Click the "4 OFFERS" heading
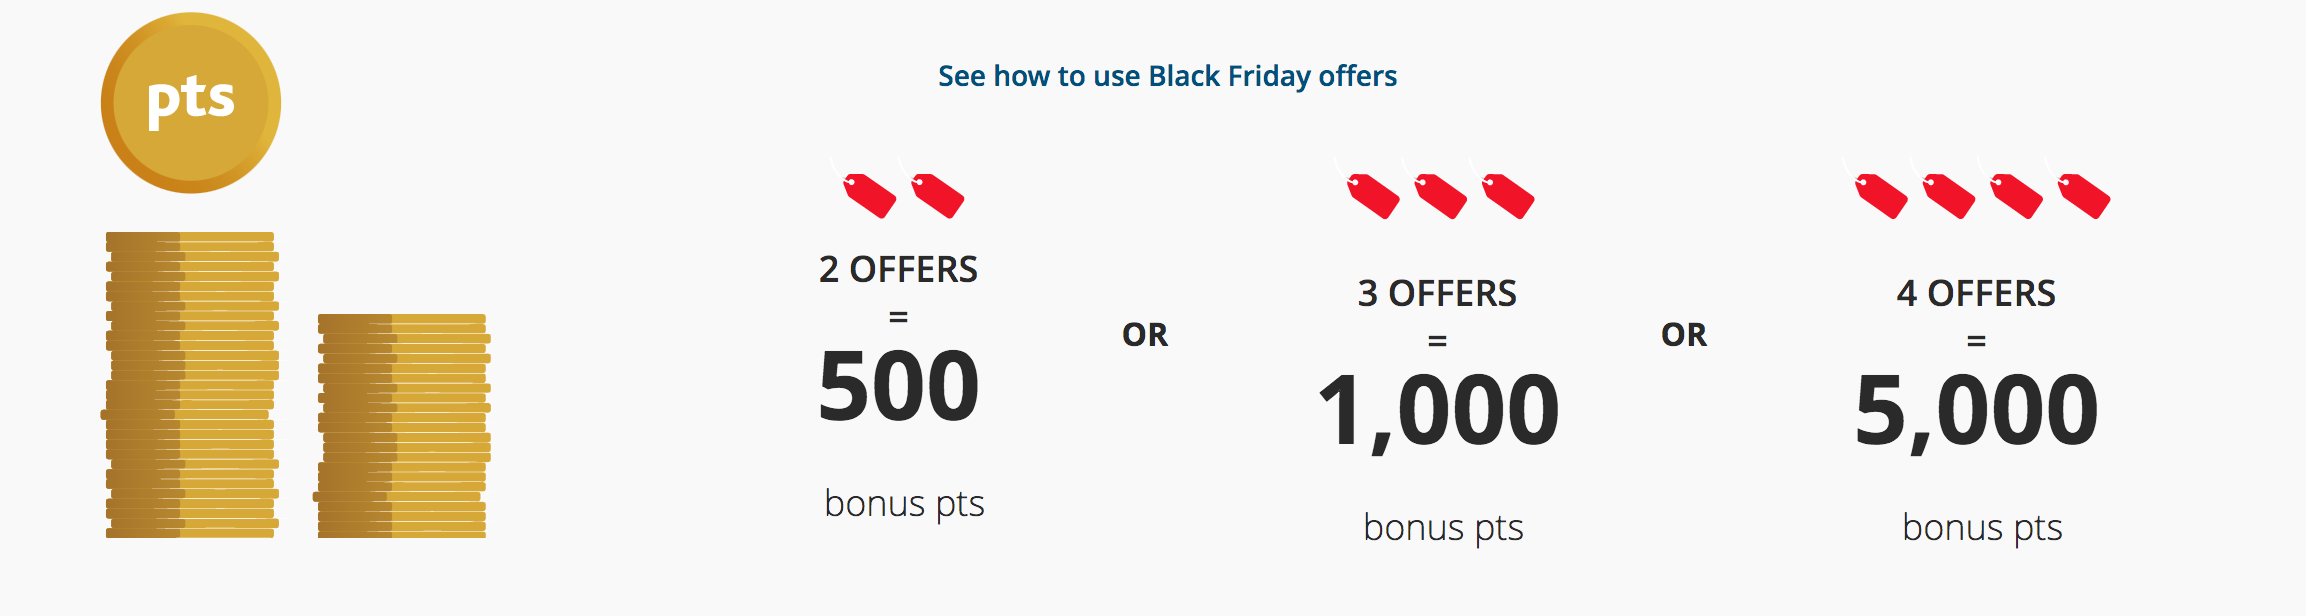 [1976, 293]
